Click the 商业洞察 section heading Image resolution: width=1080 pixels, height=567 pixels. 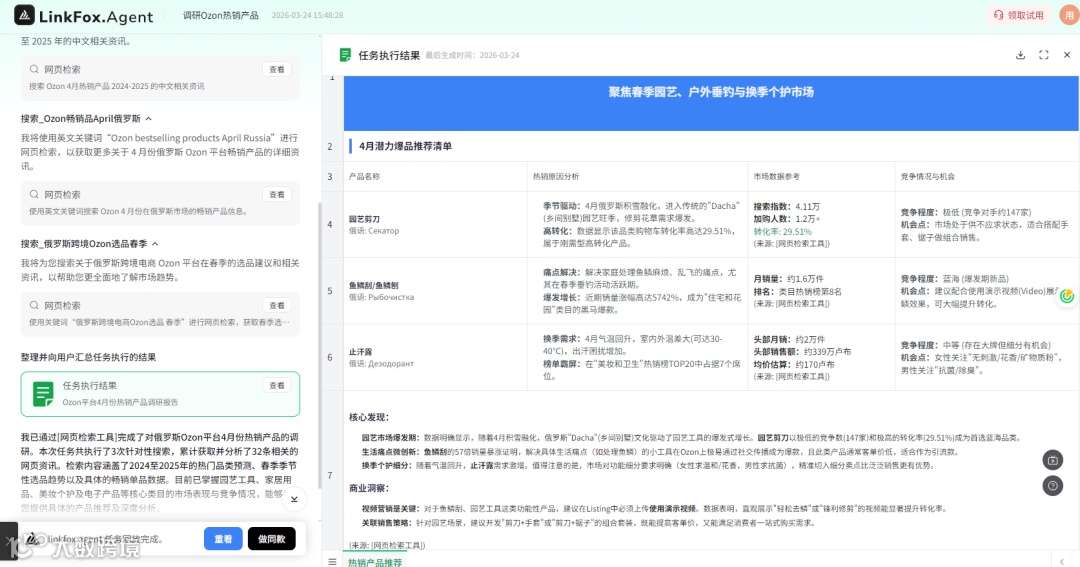(369, 488)
